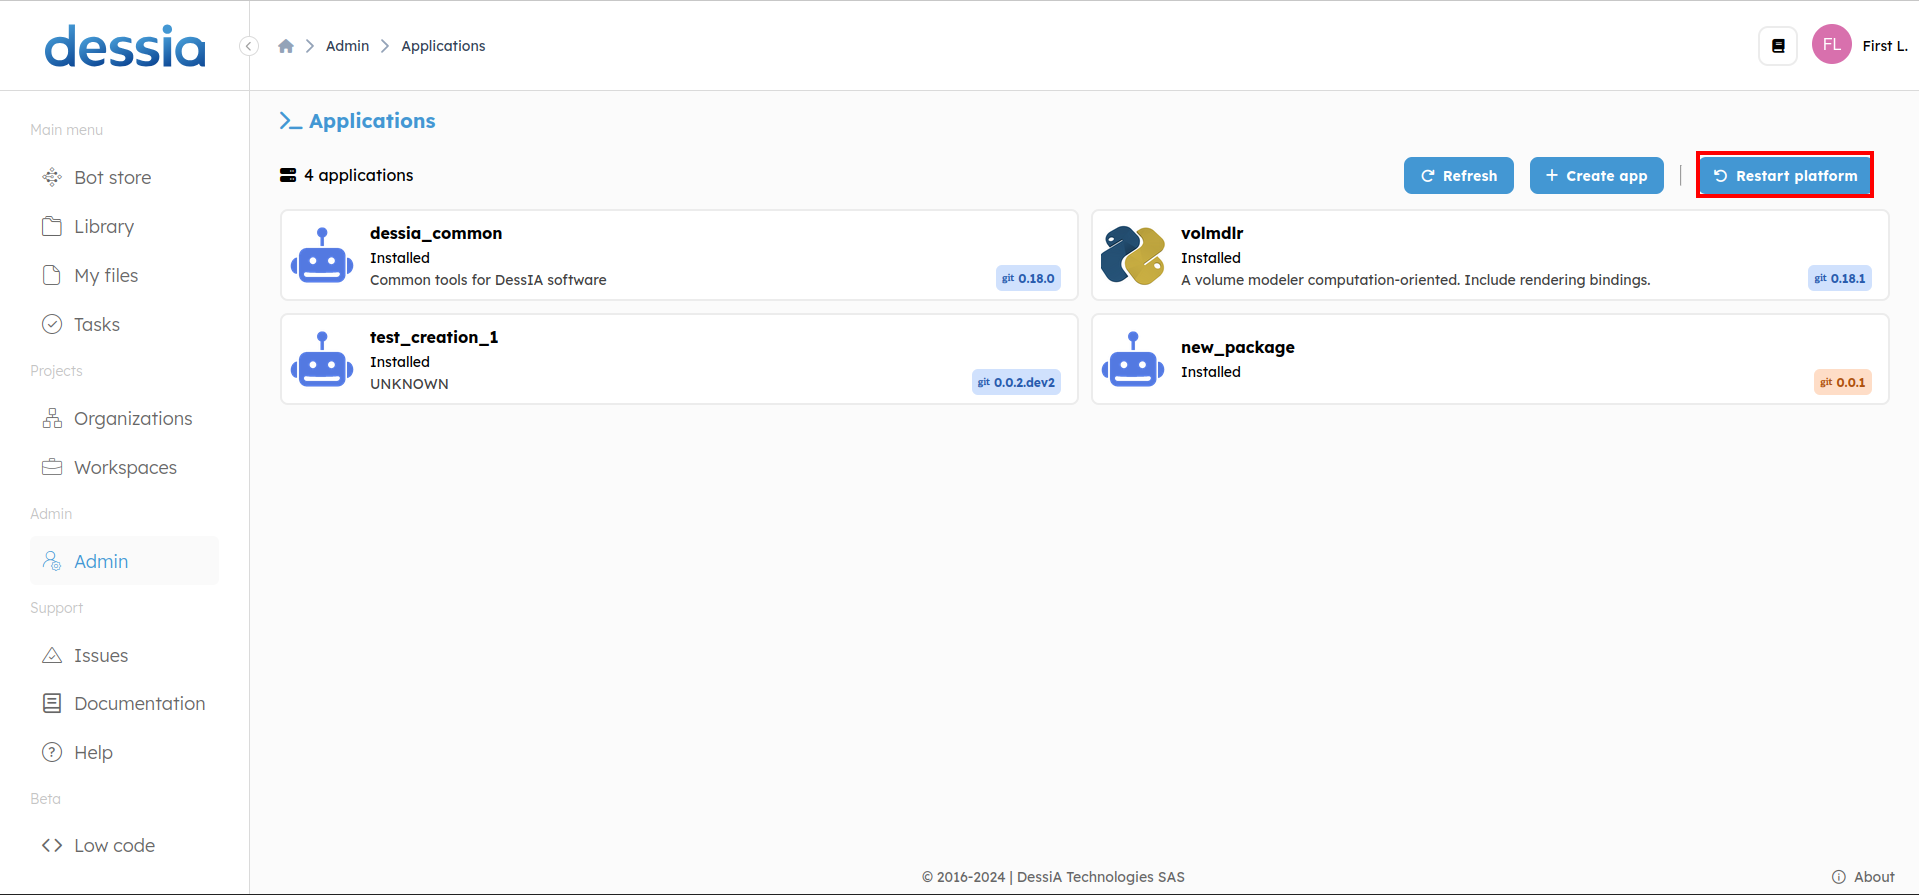1919x895 pixels.
Task: Open the dessia_common application card
Action: 679,255
